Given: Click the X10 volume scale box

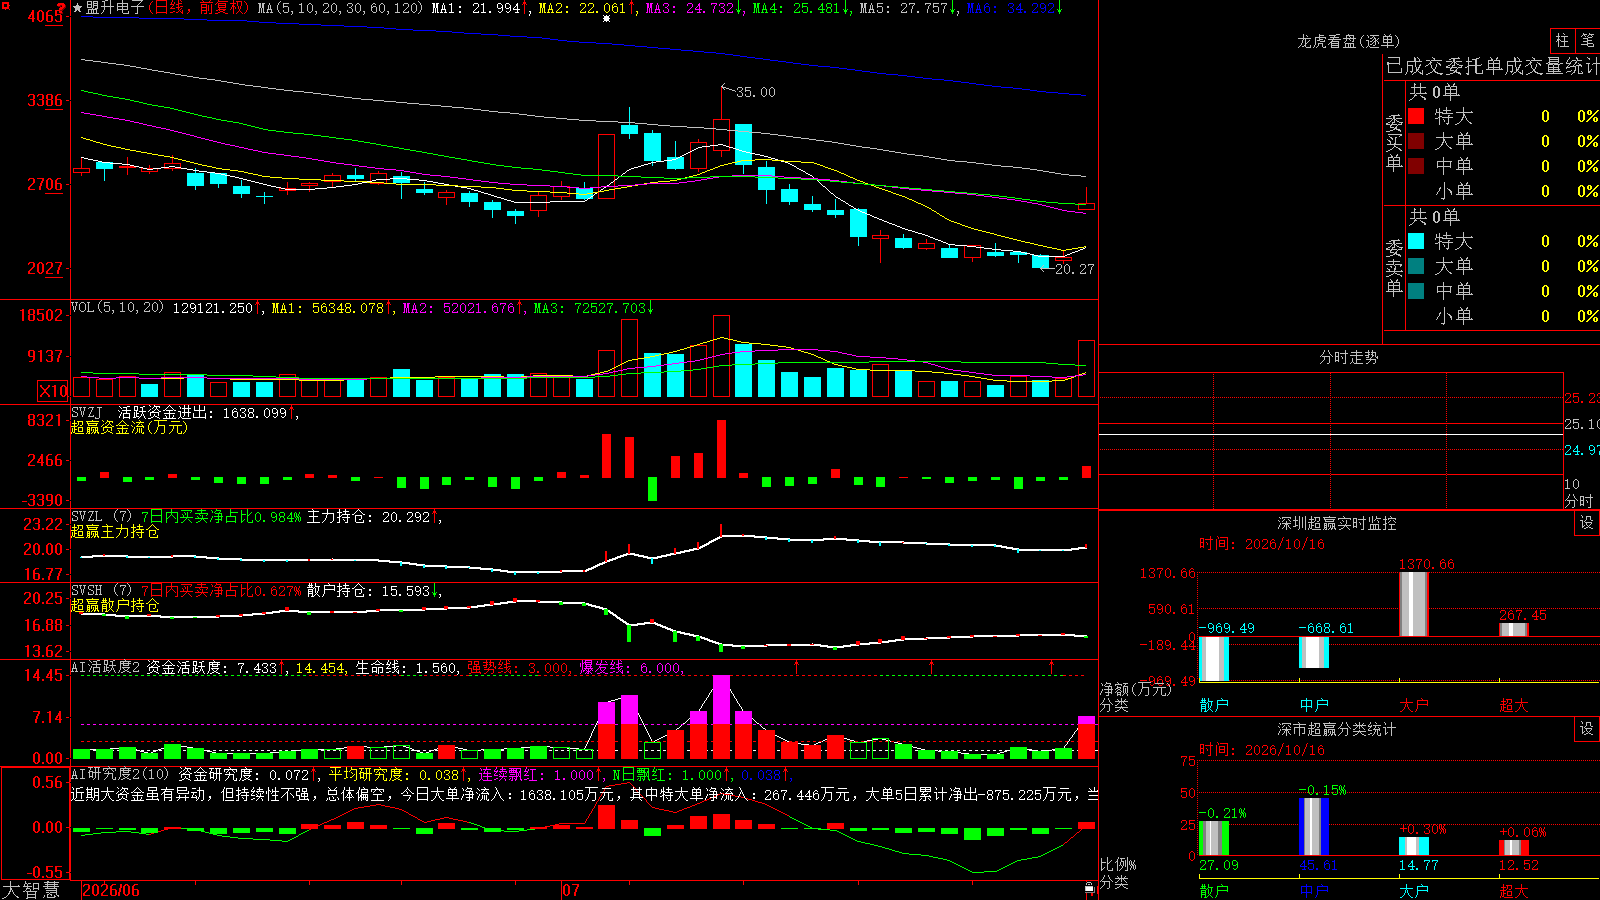Looking at the screenshot, I should (x=53, y=391).
